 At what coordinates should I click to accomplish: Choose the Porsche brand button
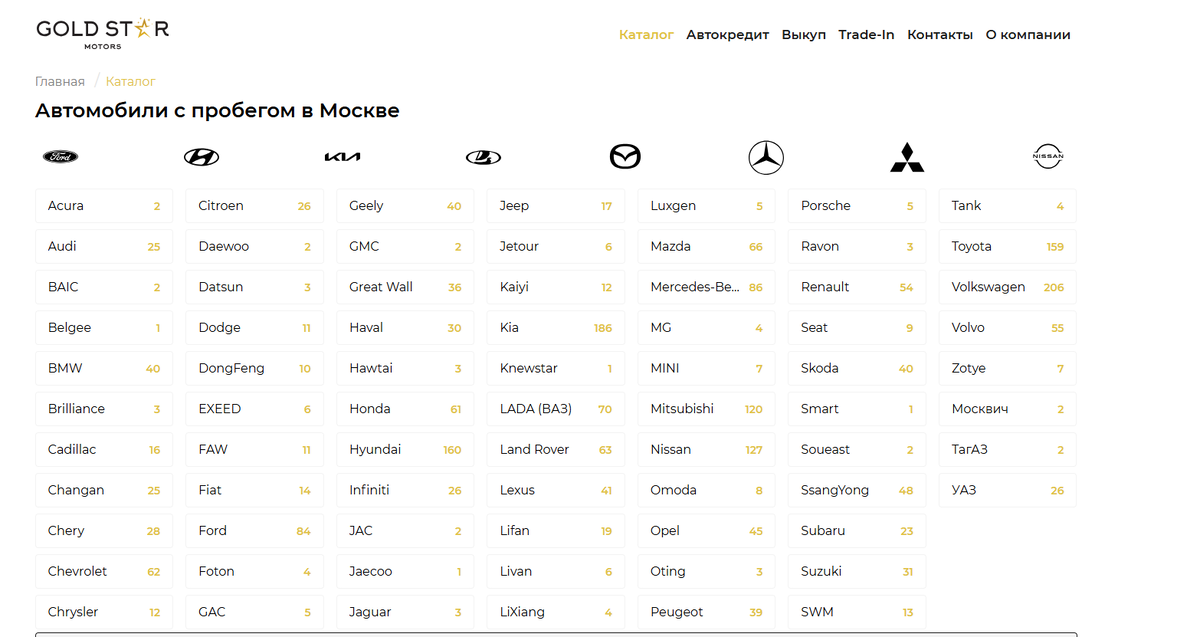click(x=857, y=206)
